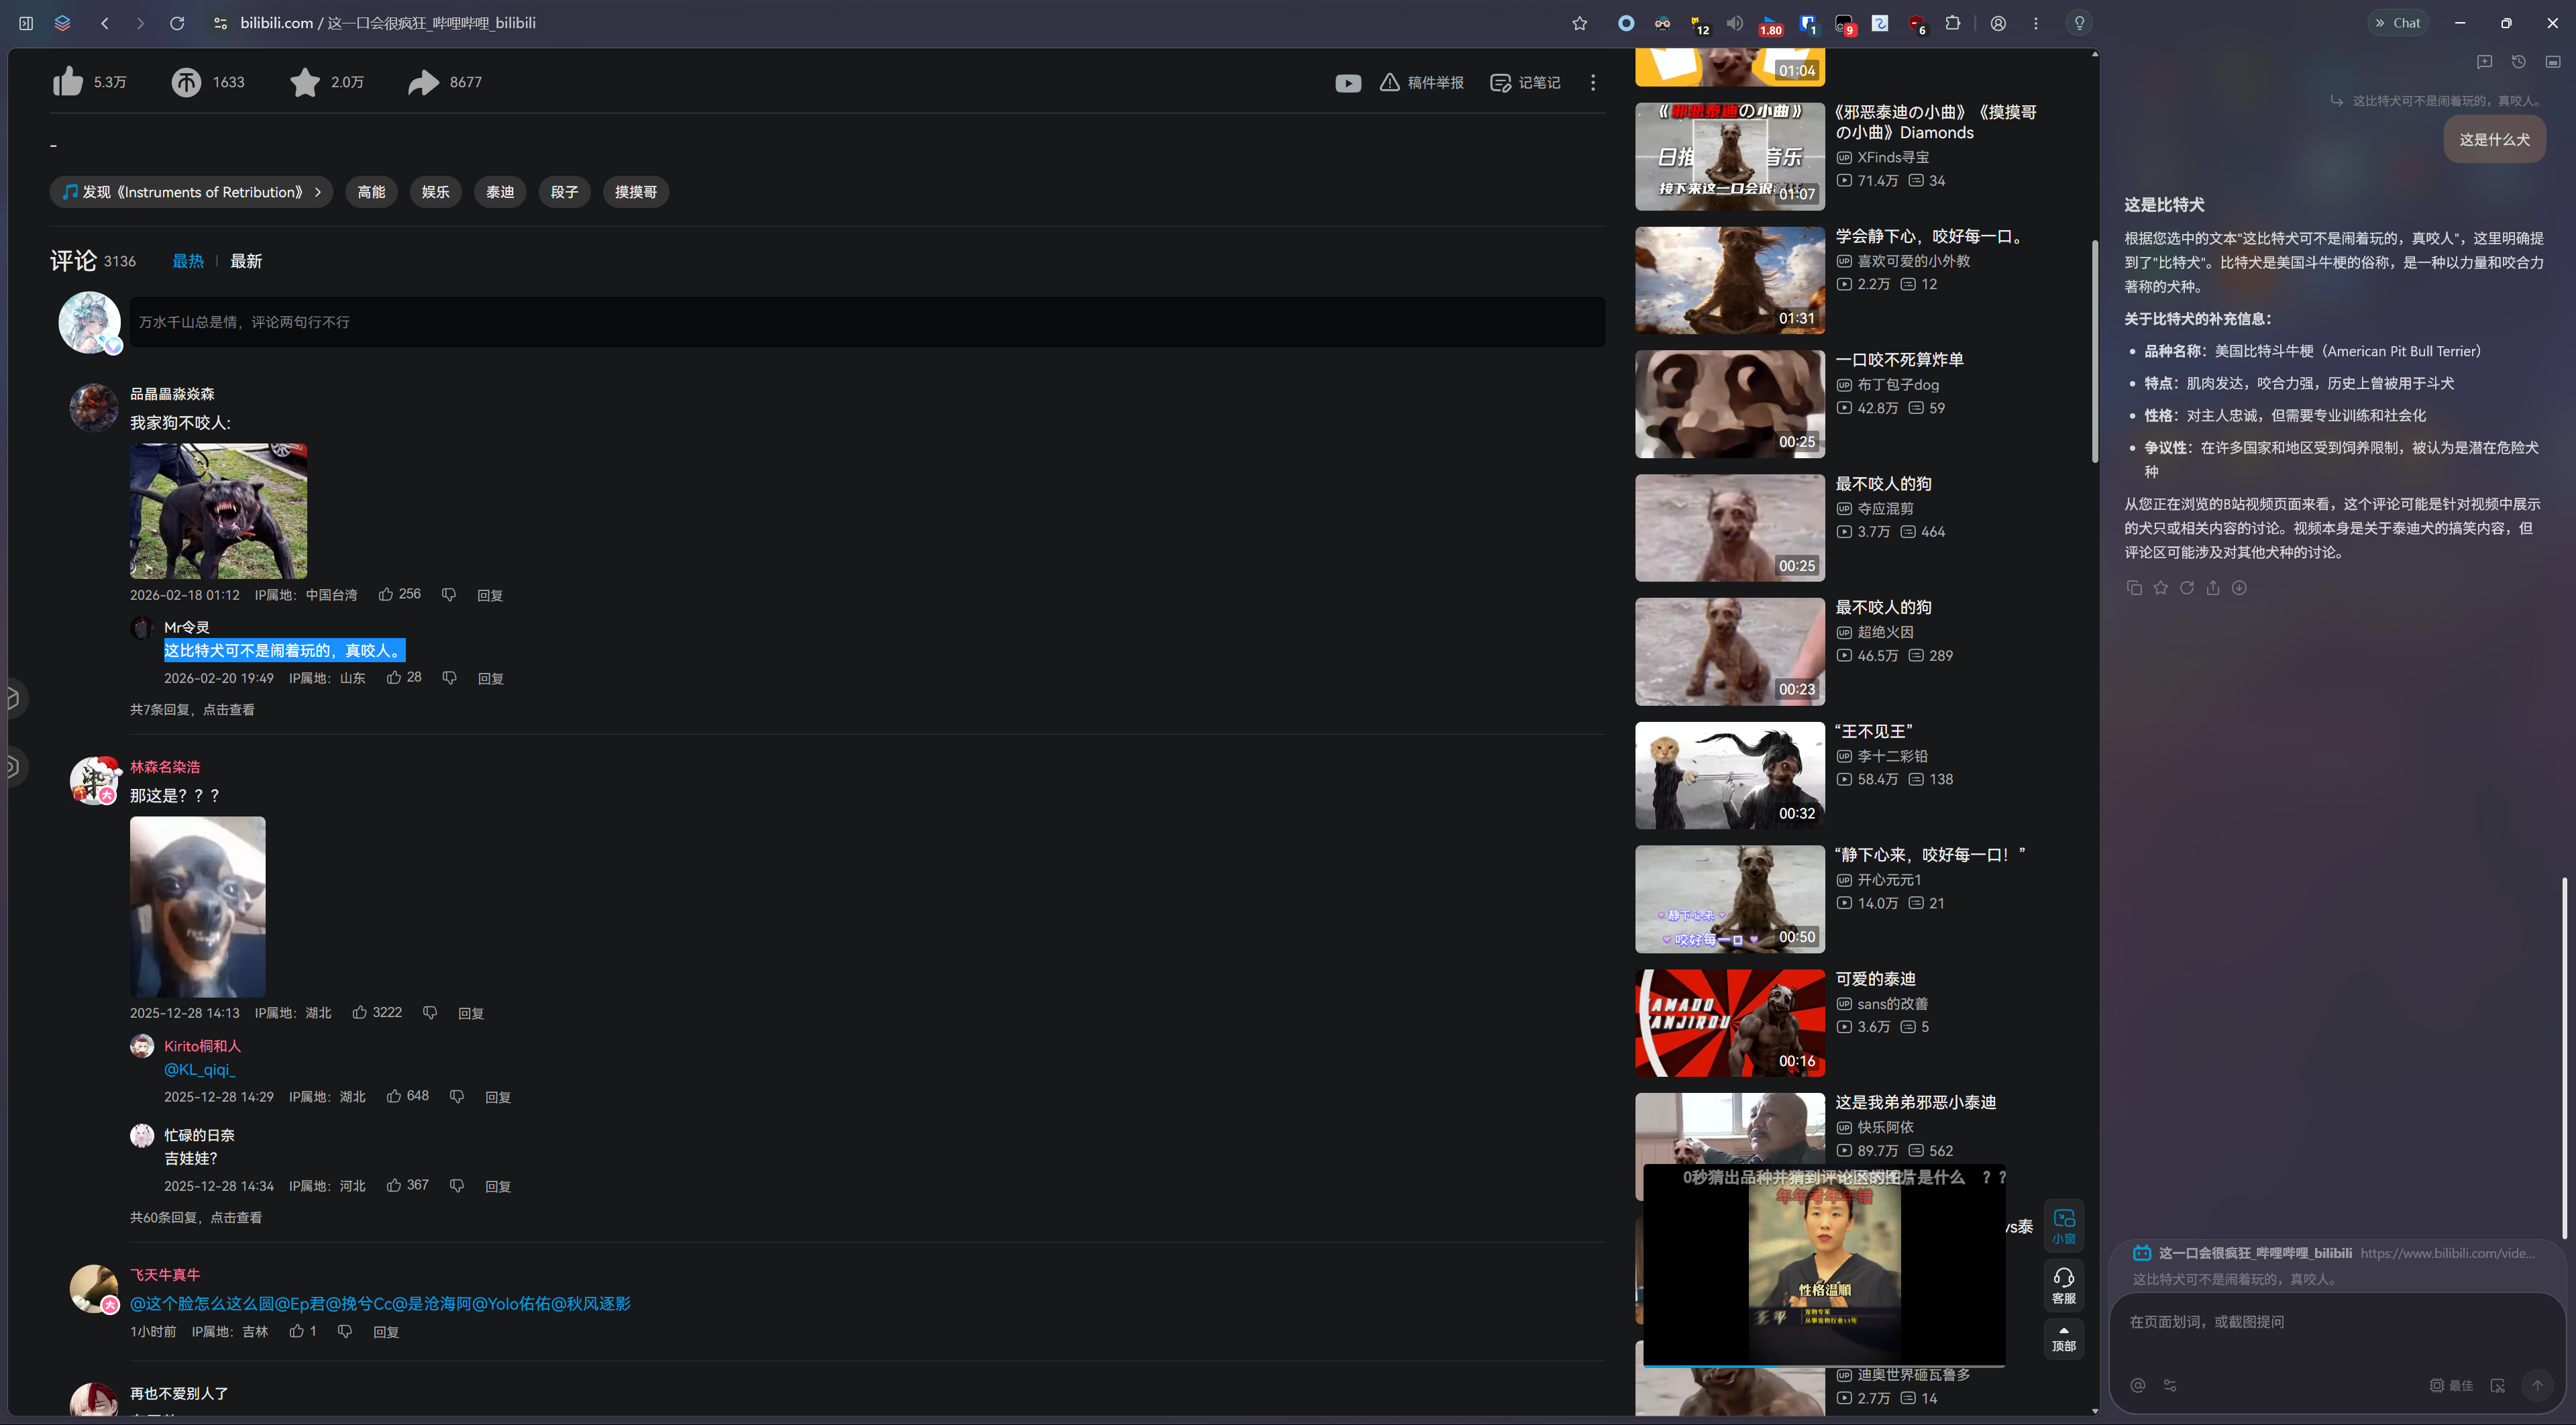
Task: Switch comments to 最新 sorting
Action: (x=246, y=261)
